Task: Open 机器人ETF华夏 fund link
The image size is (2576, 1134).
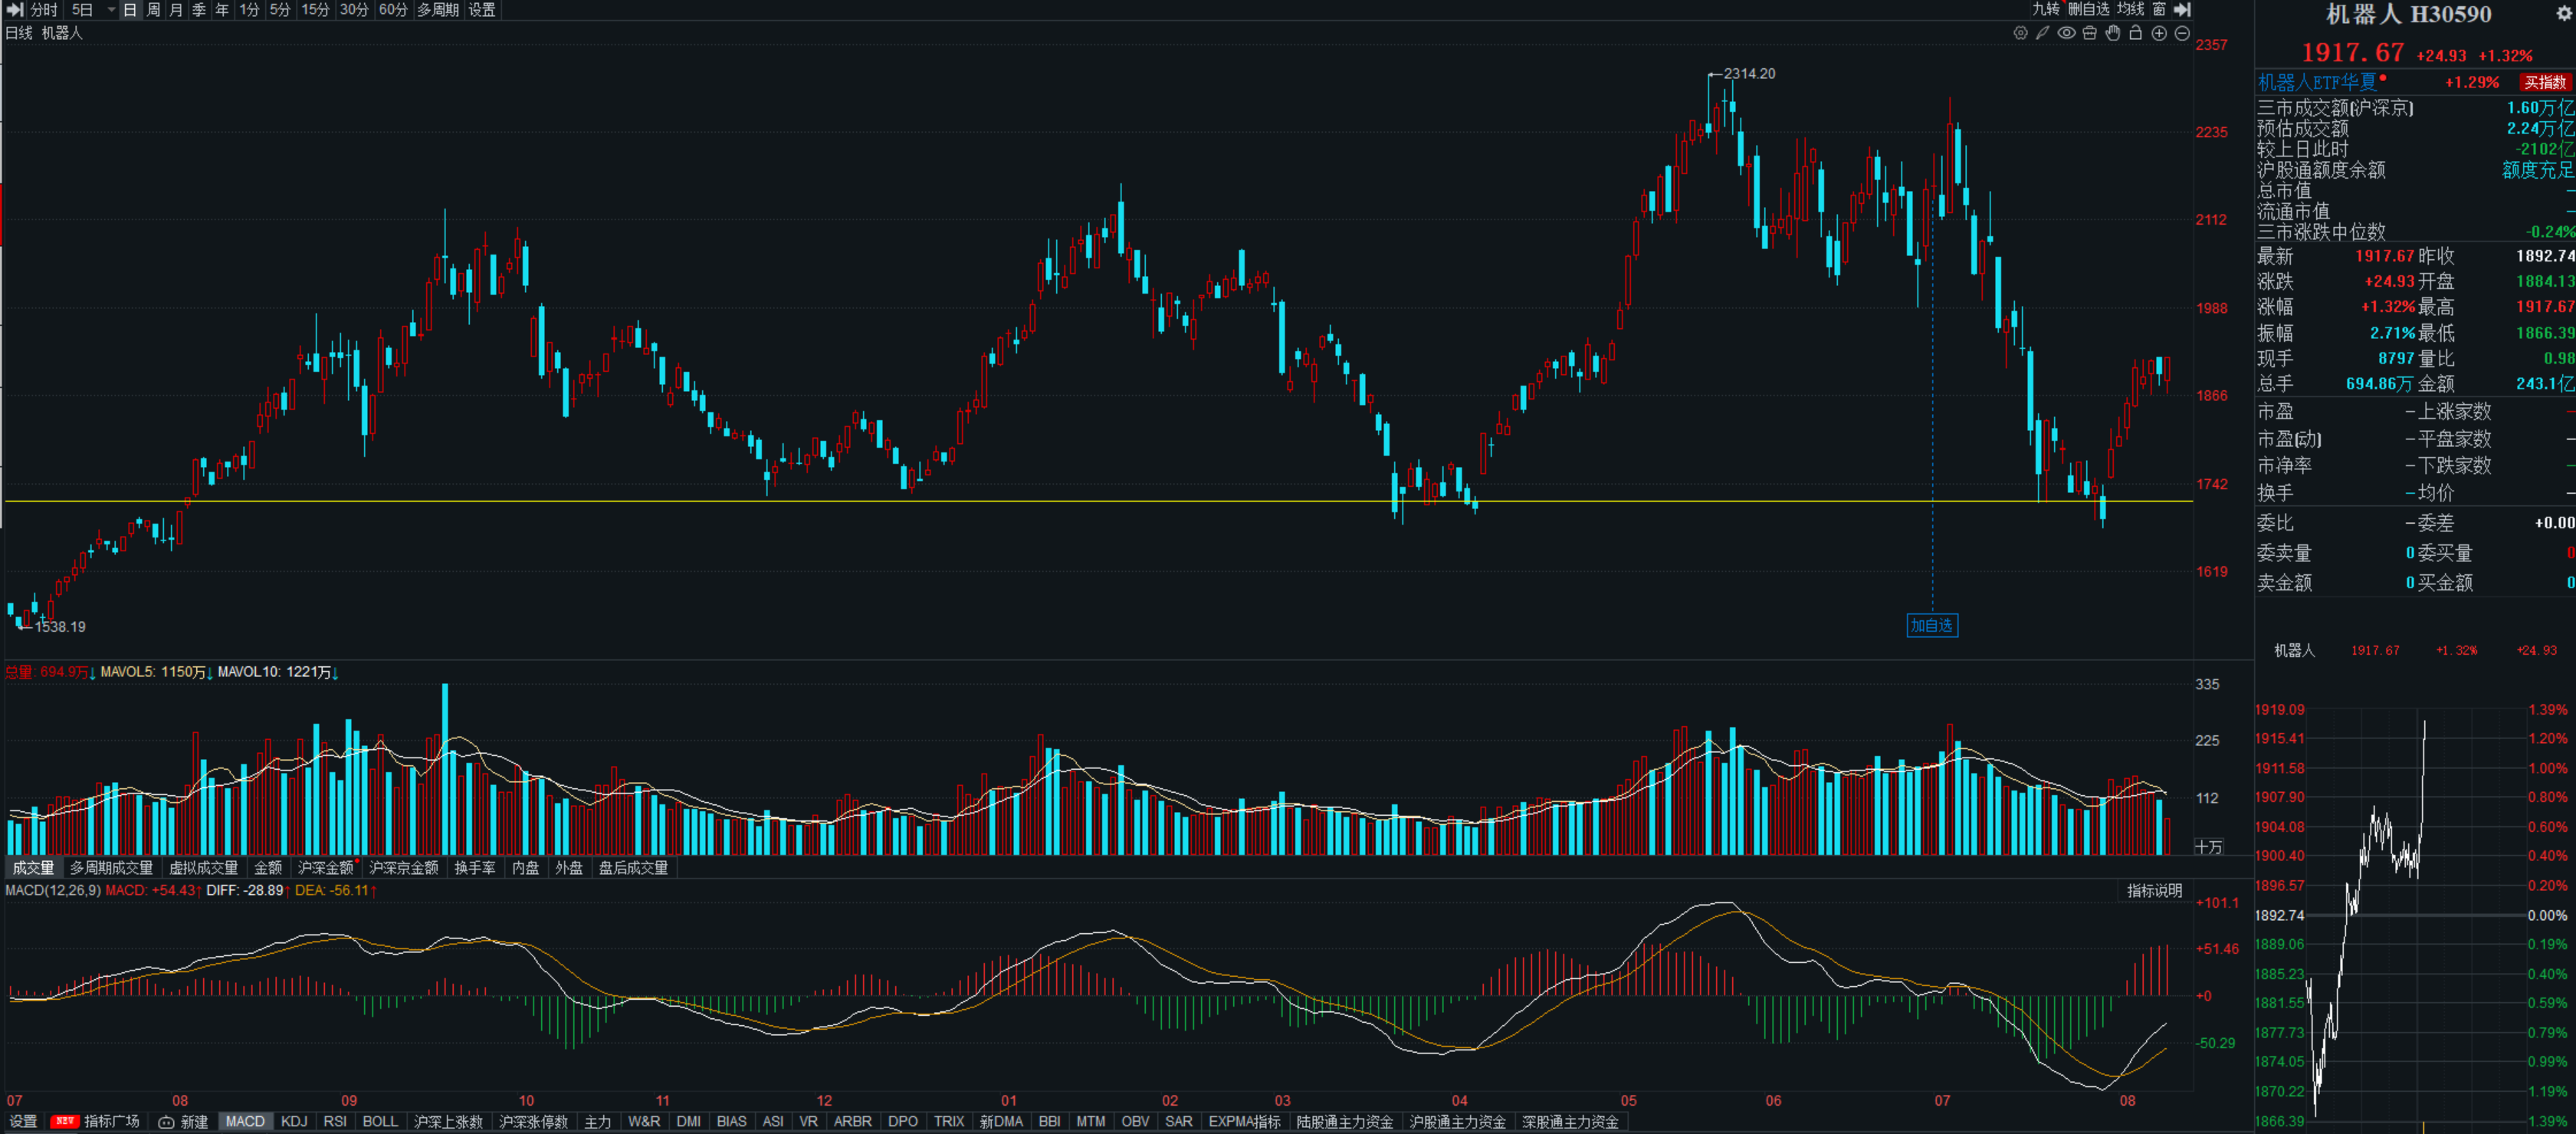Action: click(2316, 82)
